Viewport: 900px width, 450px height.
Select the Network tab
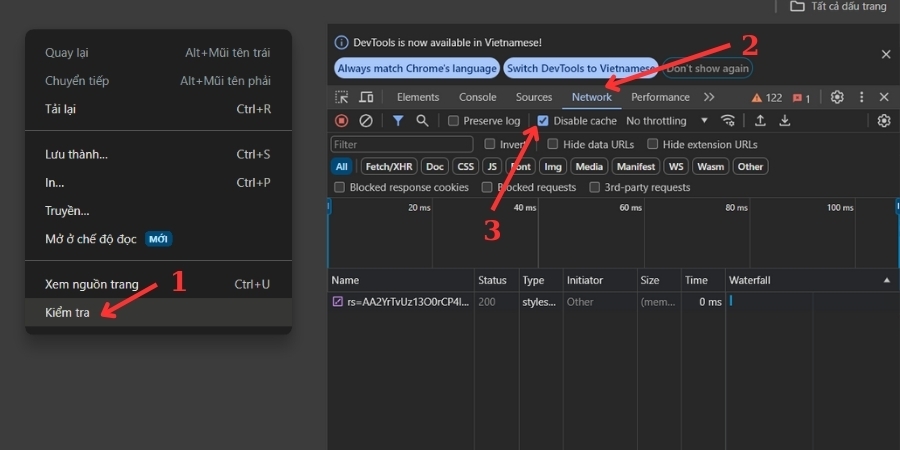[x=592, y=97]
